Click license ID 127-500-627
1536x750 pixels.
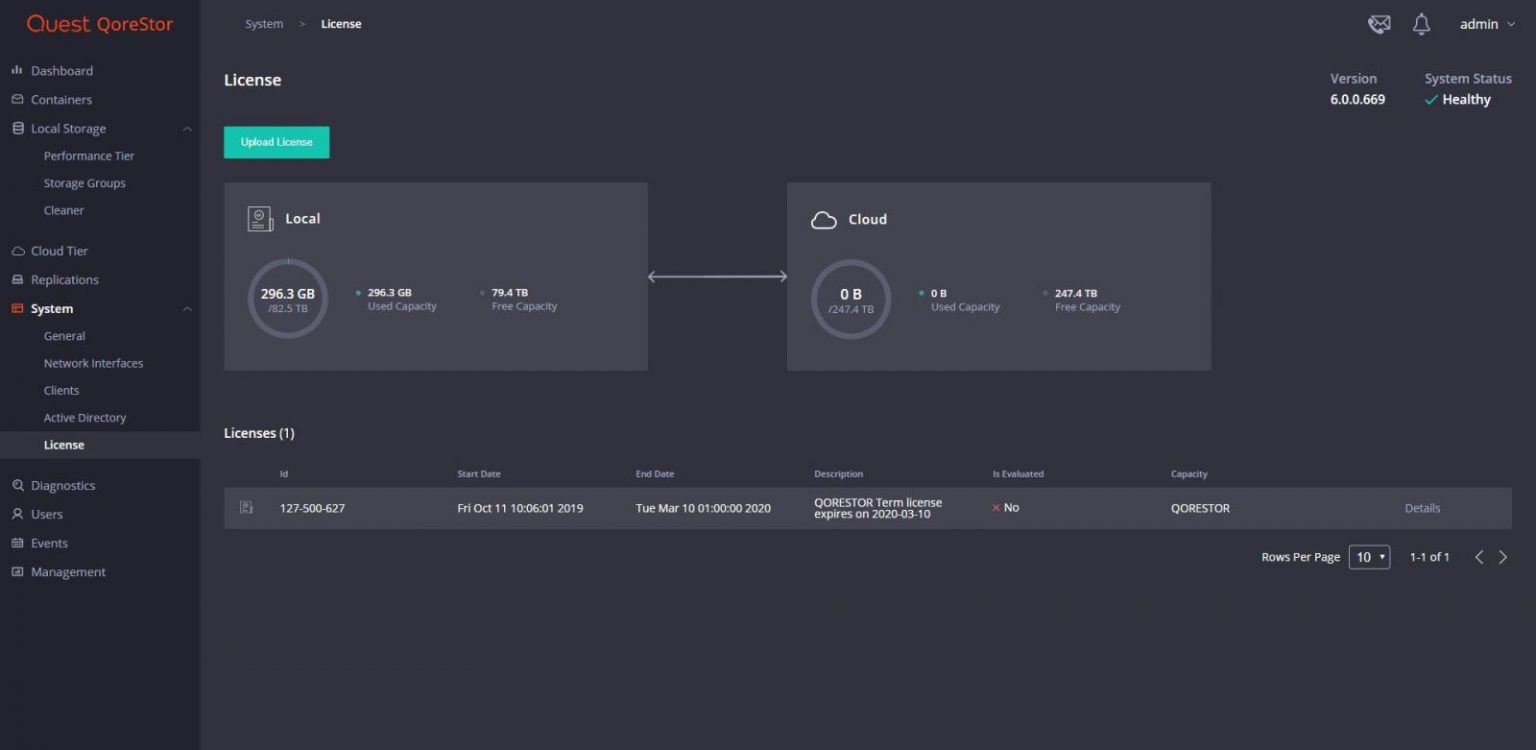[x=312, y=508]
